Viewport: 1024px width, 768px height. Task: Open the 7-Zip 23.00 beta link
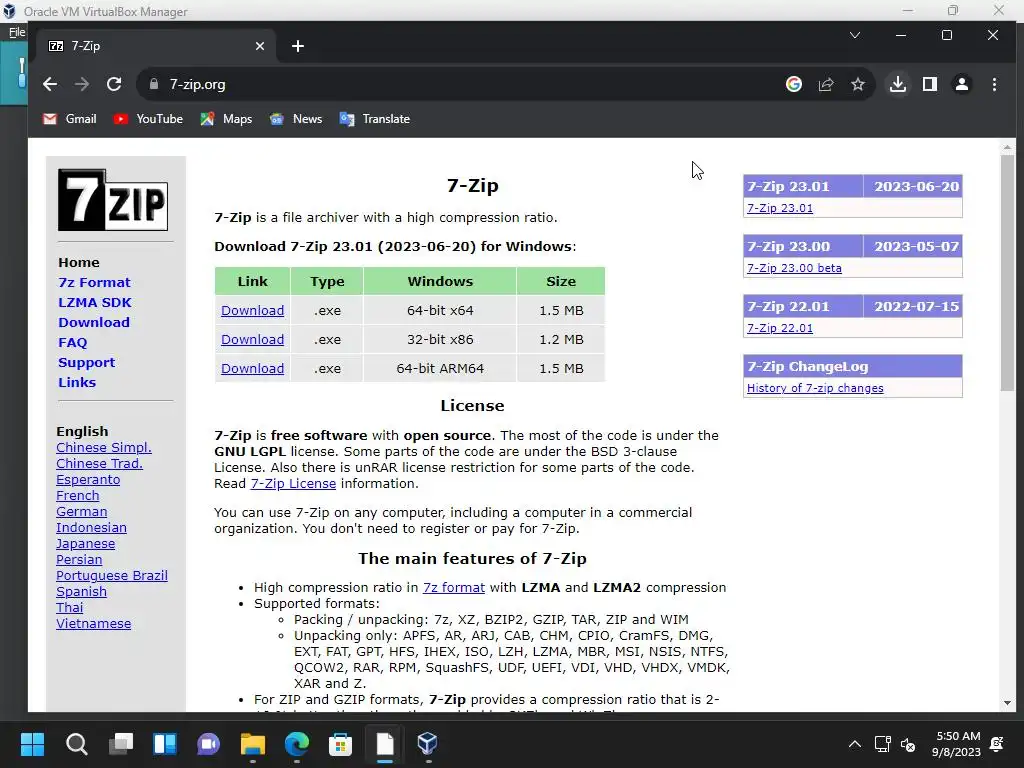[x=794, y=268]
